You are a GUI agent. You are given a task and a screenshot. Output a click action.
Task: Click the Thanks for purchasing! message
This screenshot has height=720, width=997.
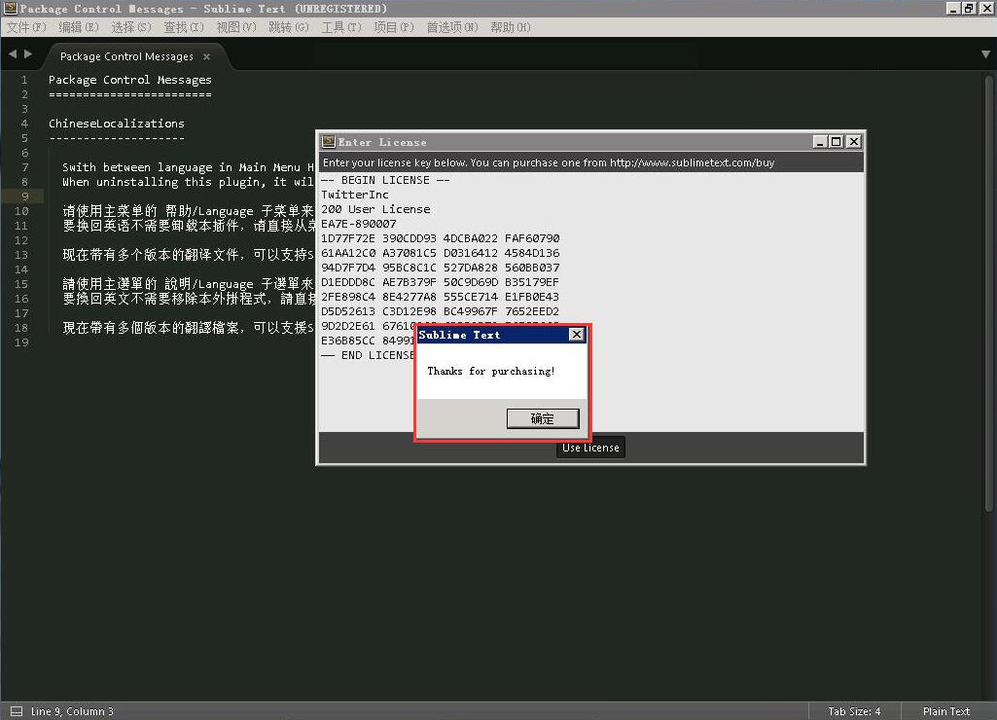click(x=491, y=371)
